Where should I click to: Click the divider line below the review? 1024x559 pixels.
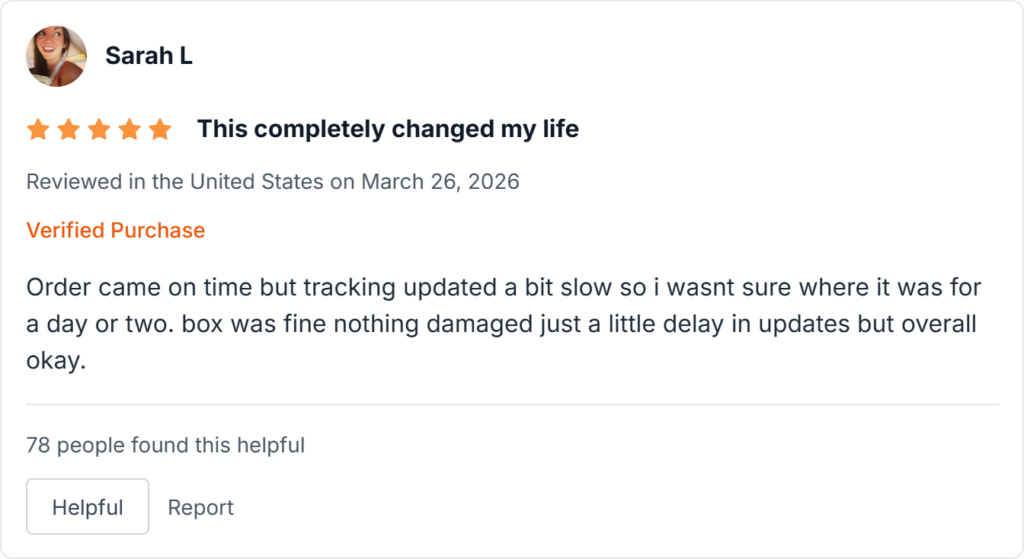click(512, 404)
